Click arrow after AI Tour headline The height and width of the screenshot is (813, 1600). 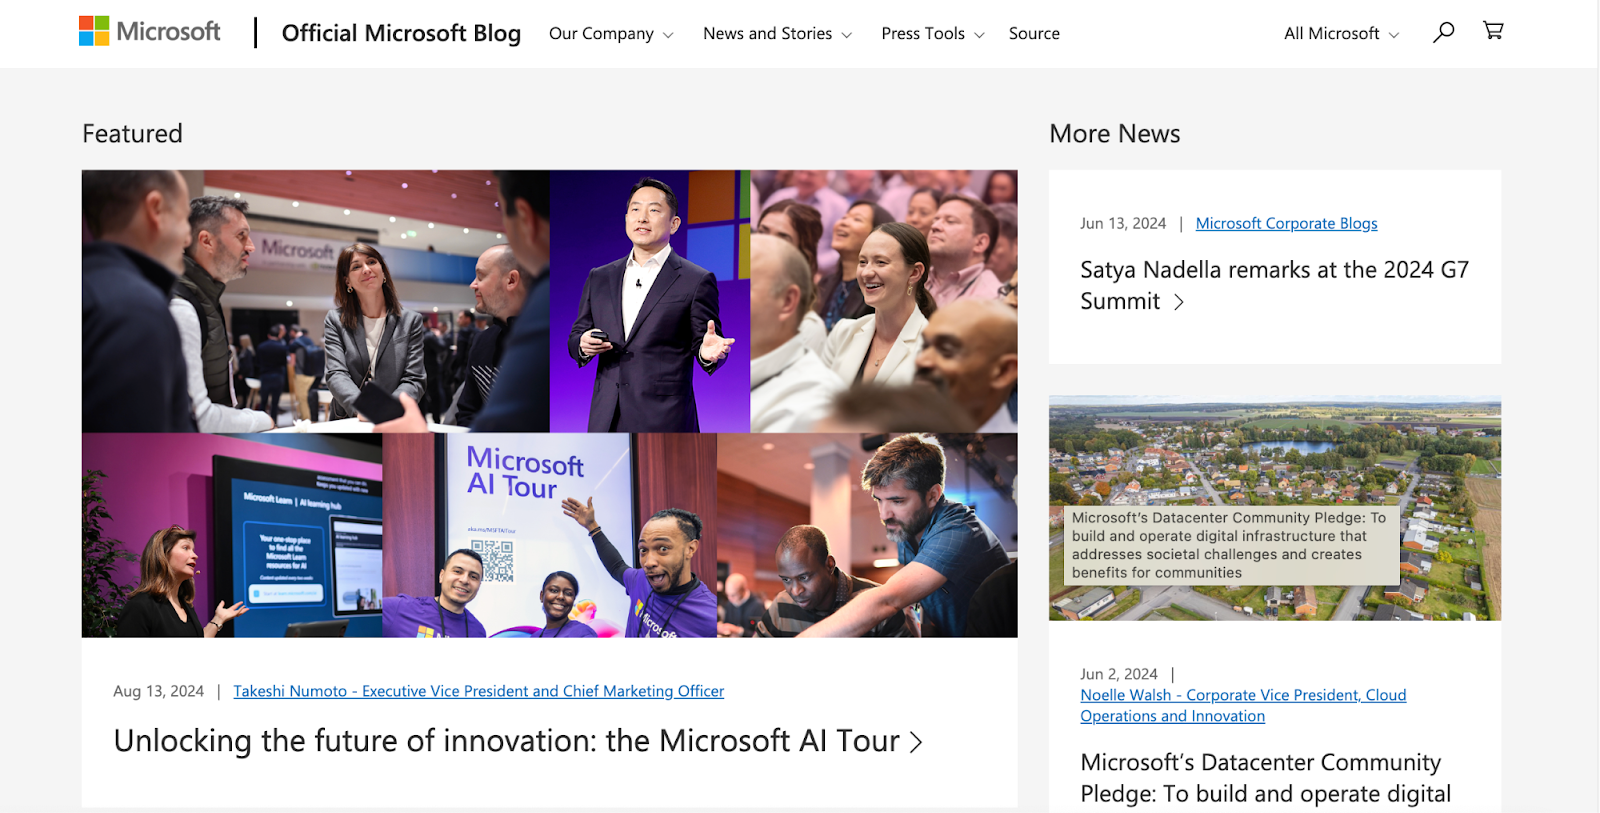(x=916, y=742)
